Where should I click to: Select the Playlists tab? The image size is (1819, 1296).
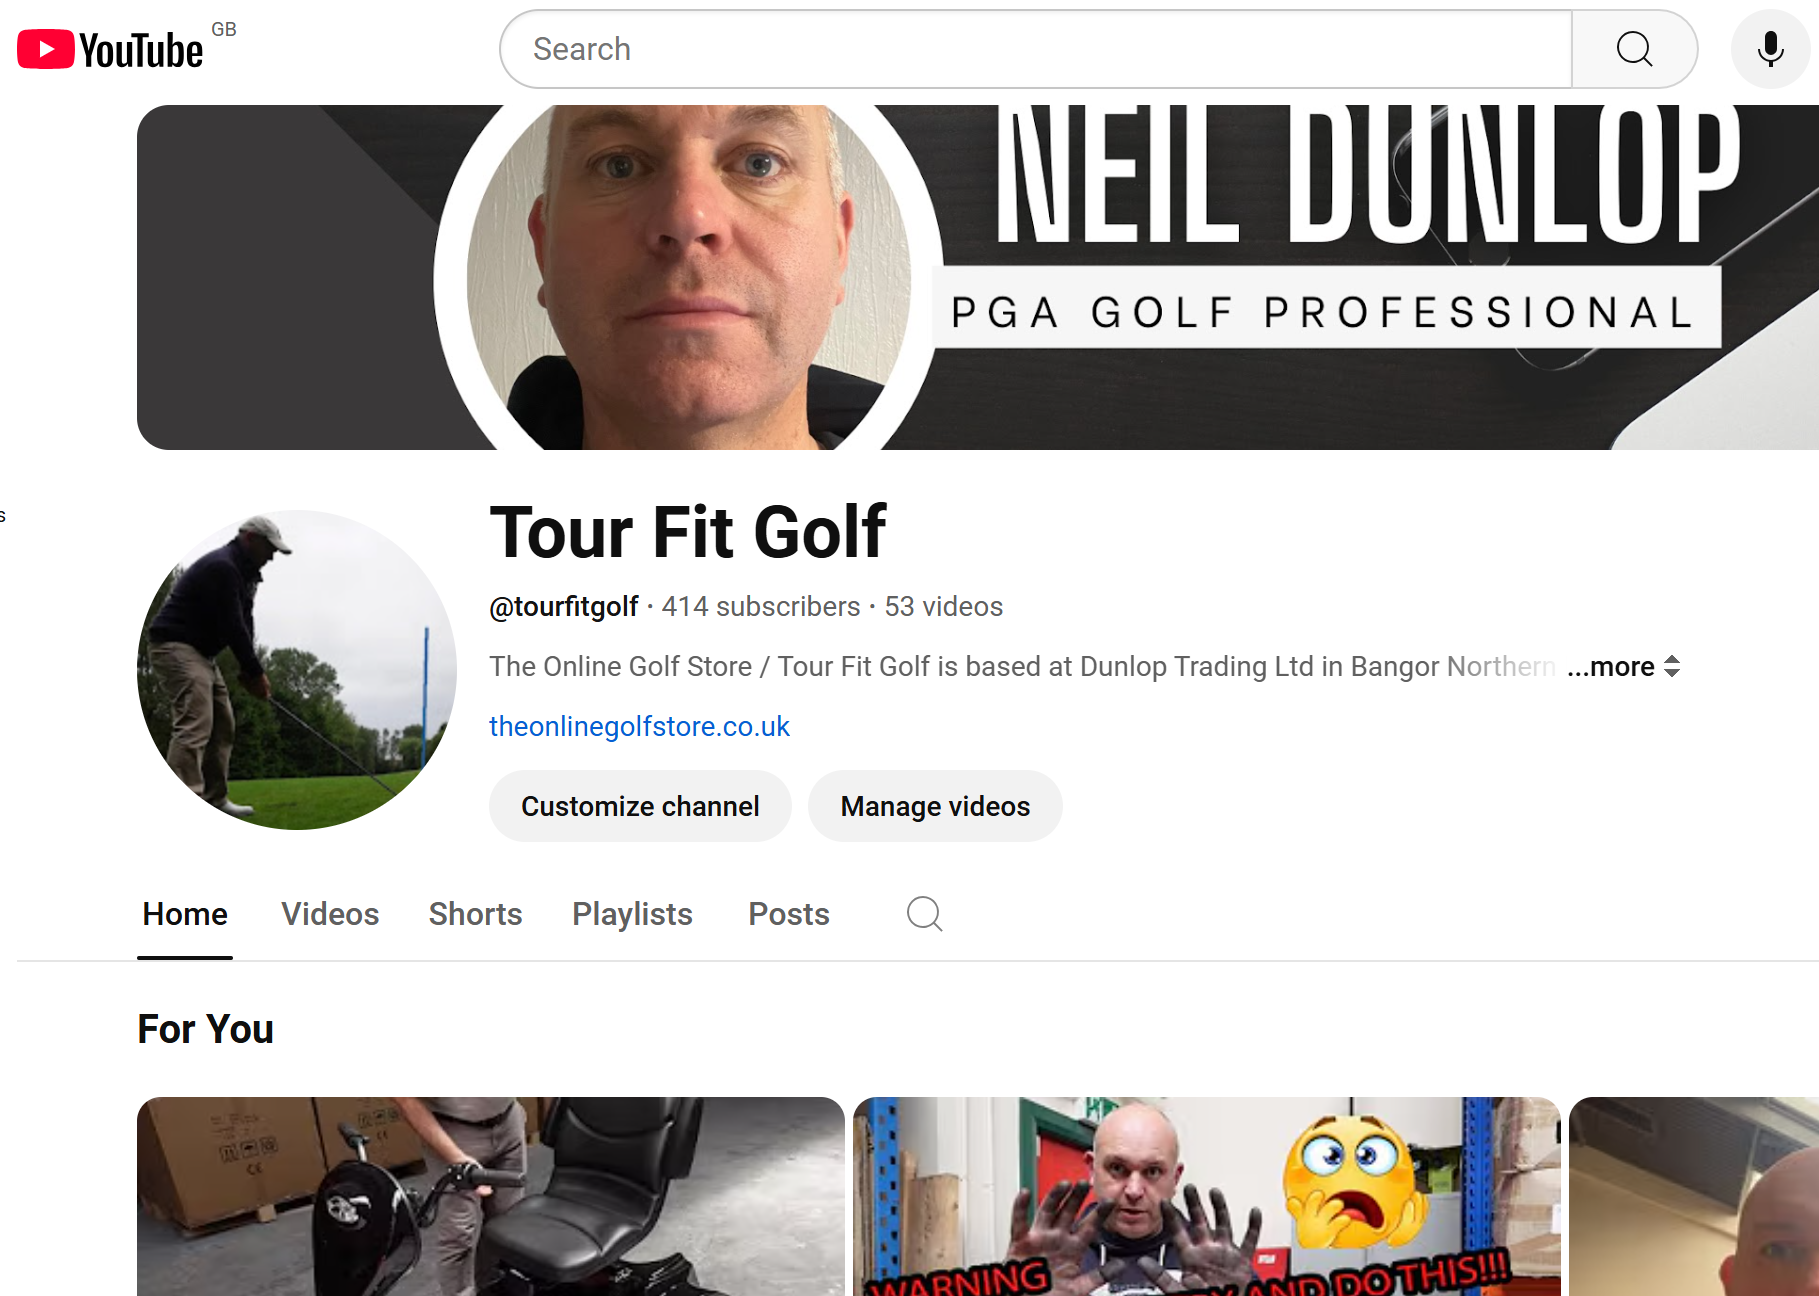(x=632, y=914)
